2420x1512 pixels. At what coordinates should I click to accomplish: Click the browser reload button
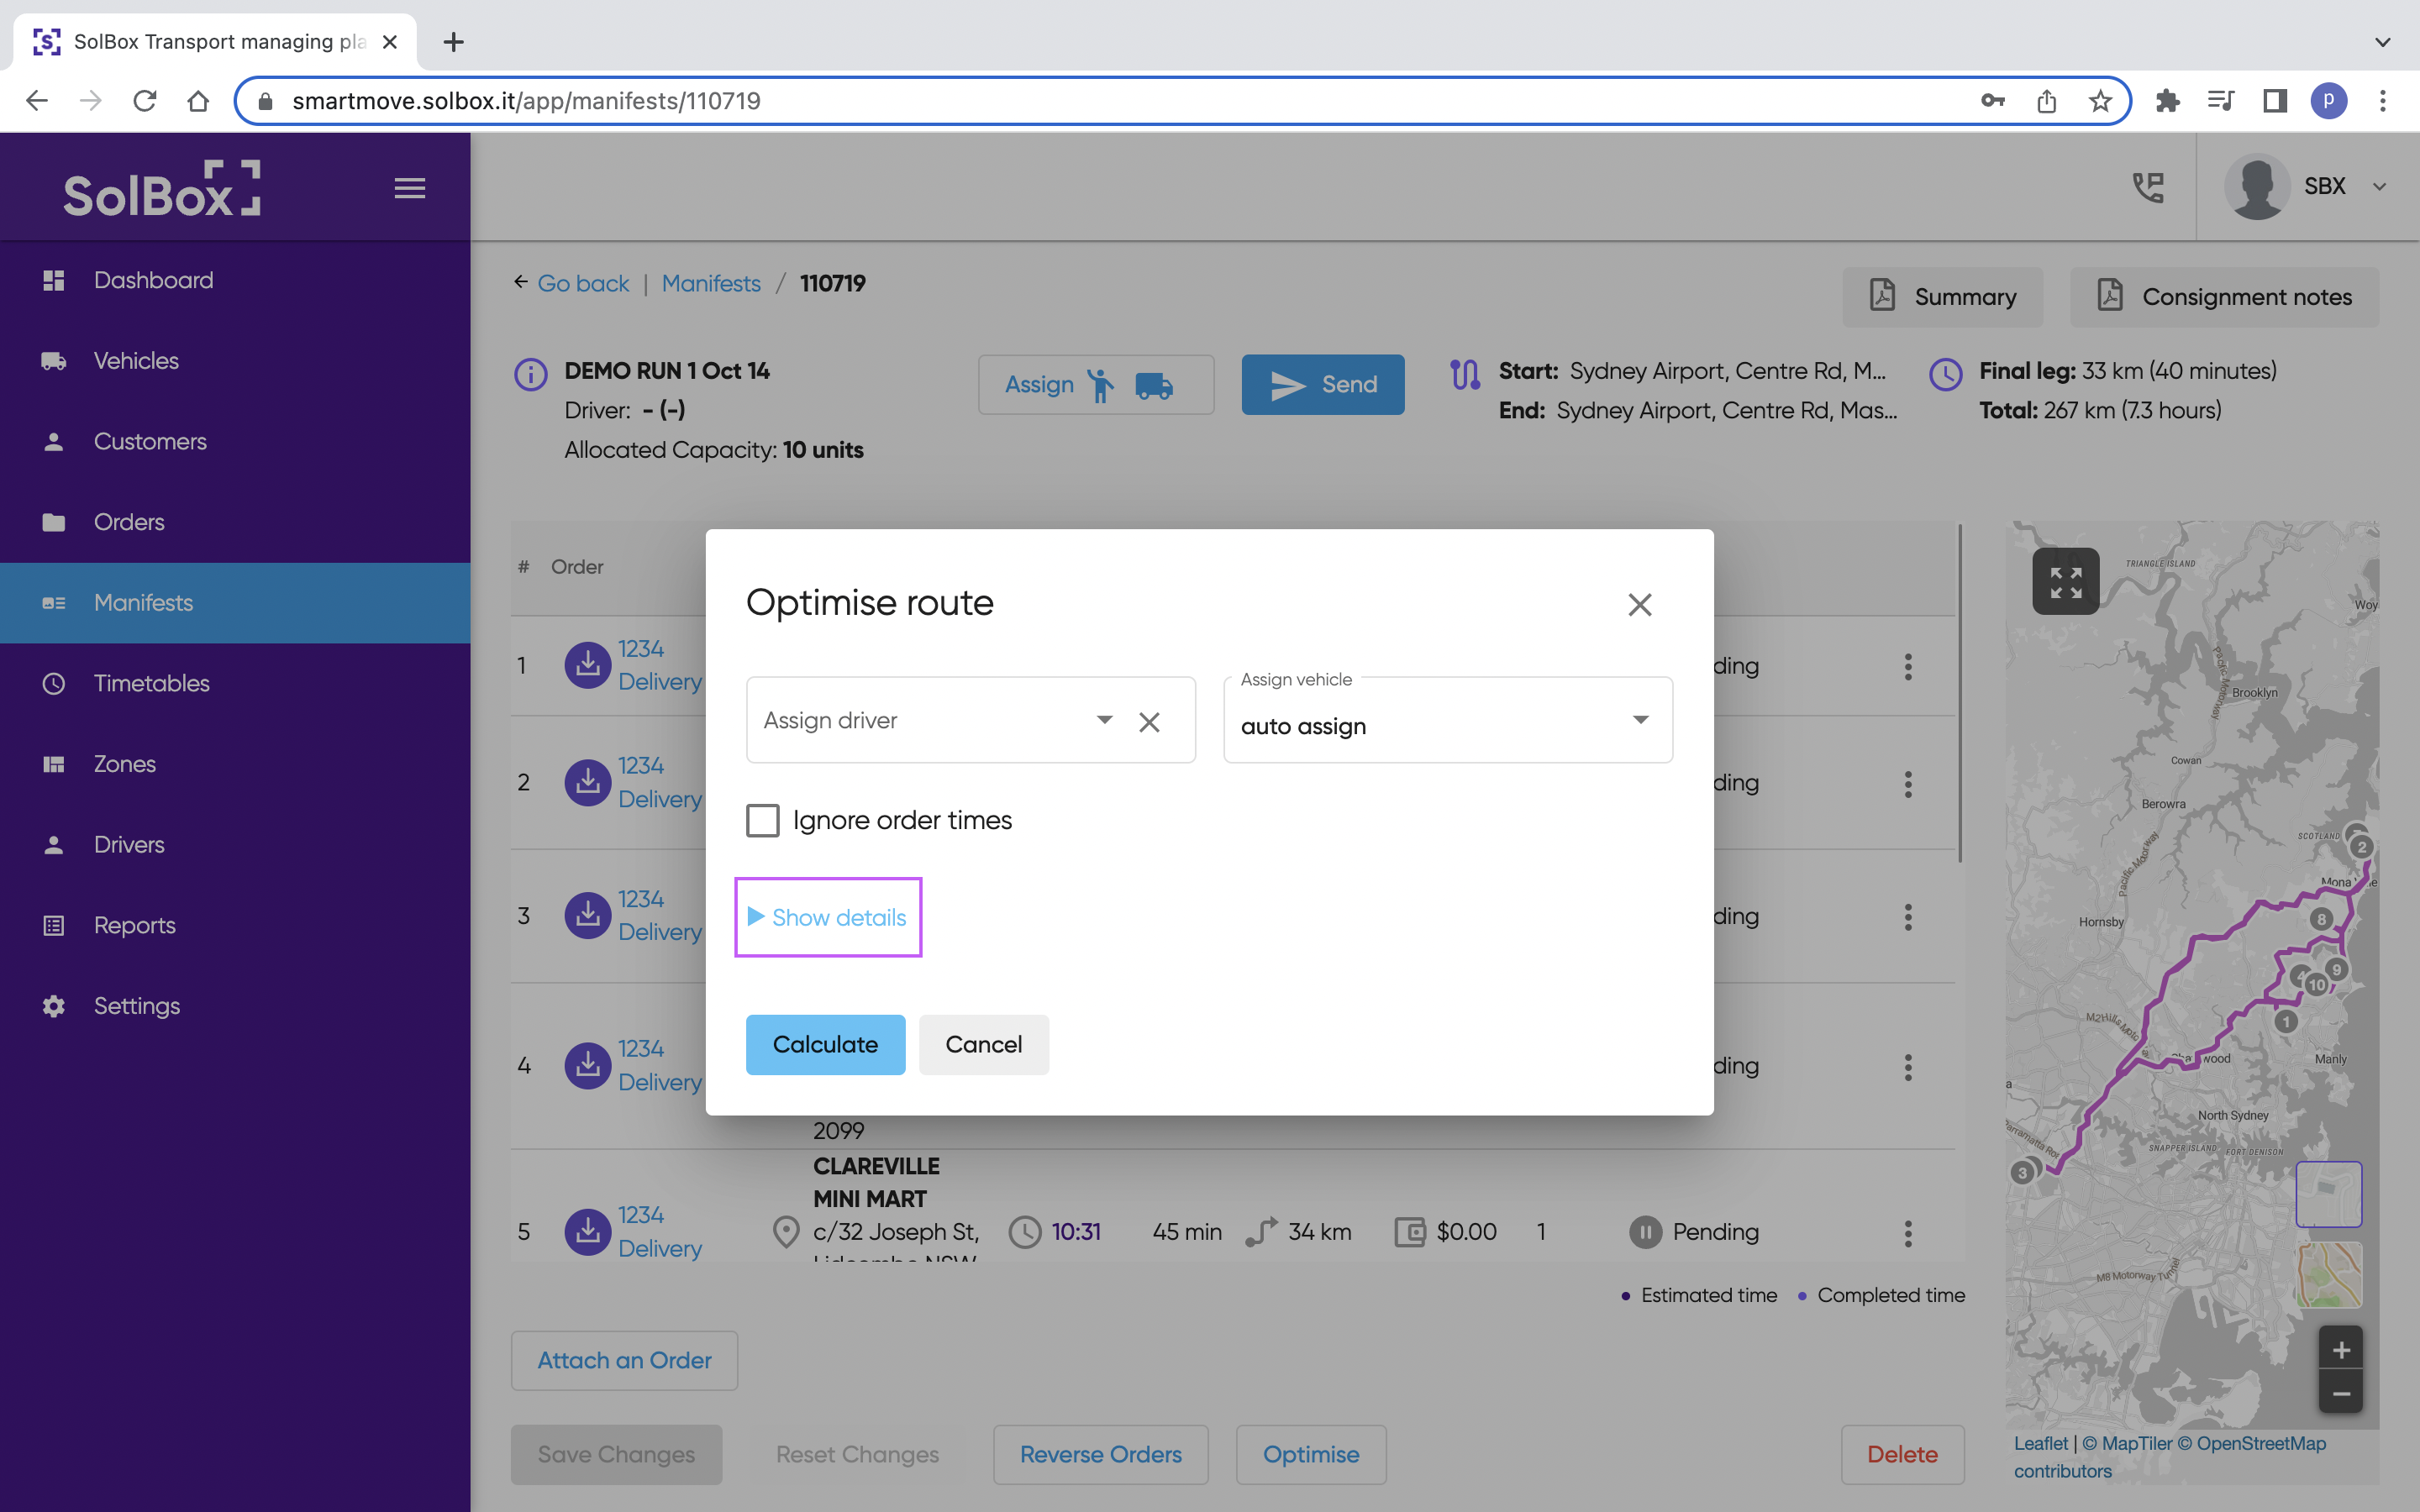click(145, 101)
